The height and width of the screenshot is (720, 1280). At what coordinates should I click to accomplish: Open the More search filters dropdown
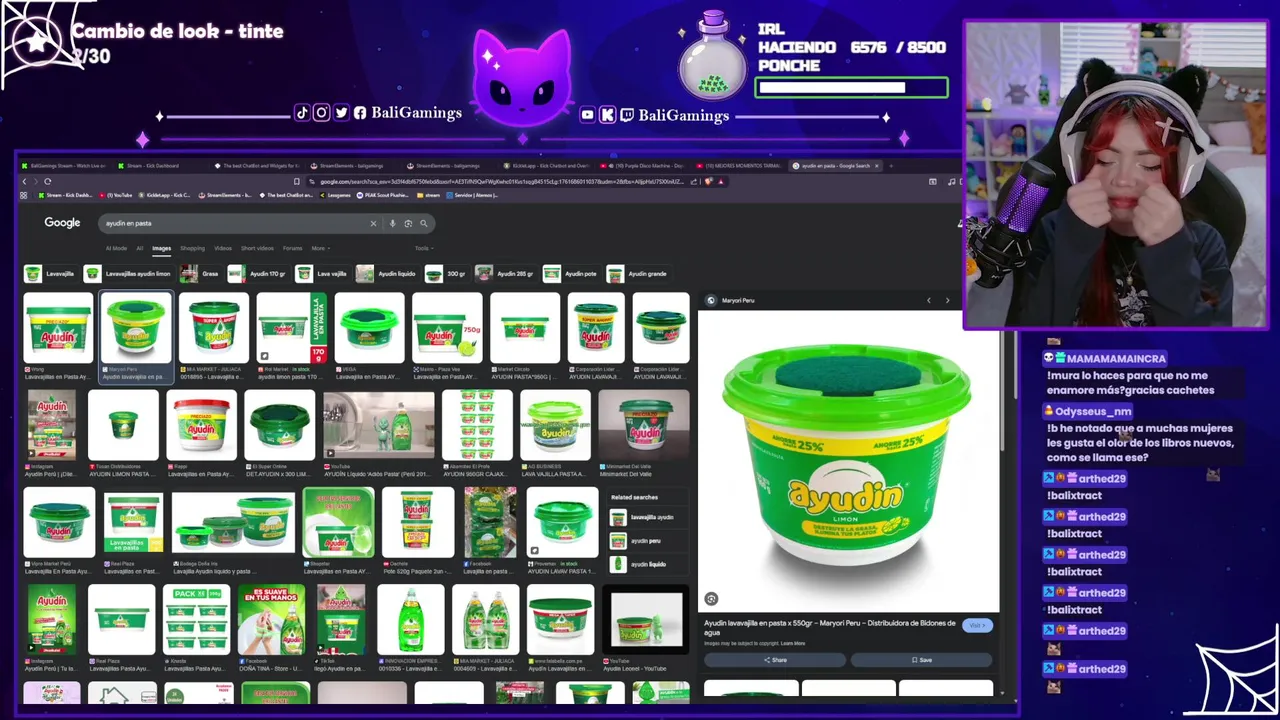[320, 248]
